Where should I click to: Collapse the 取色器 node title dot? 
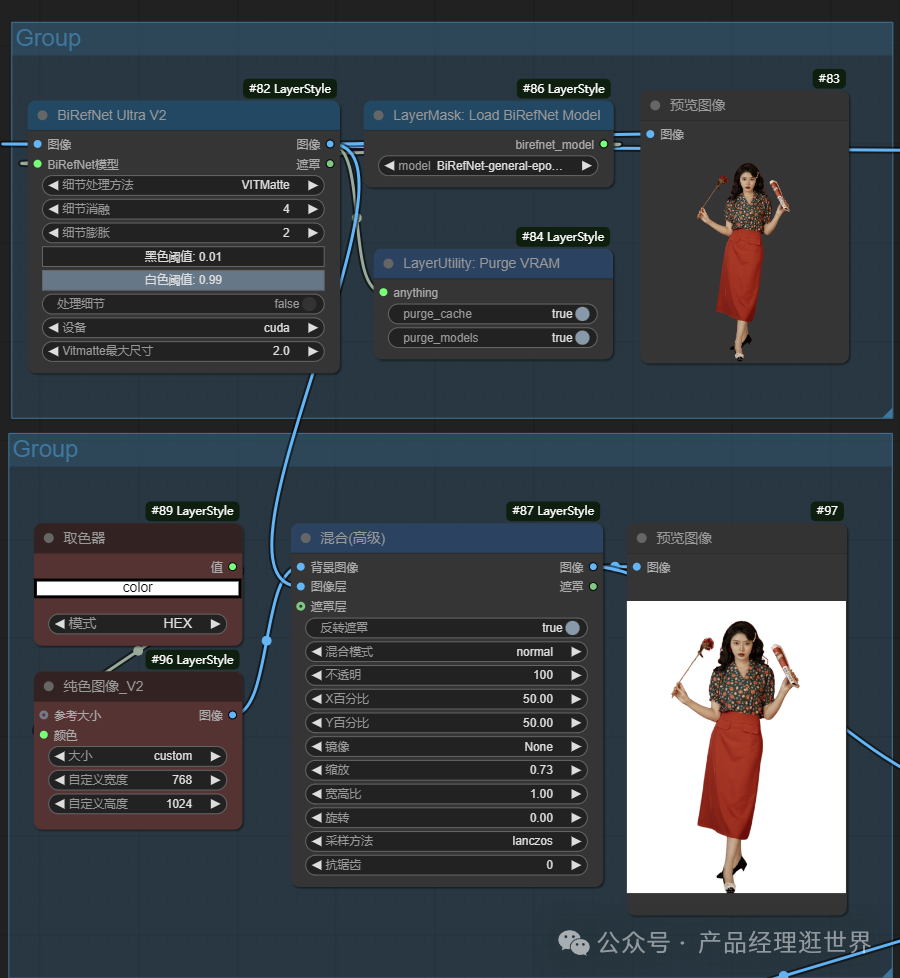click(x=49, y=538)
